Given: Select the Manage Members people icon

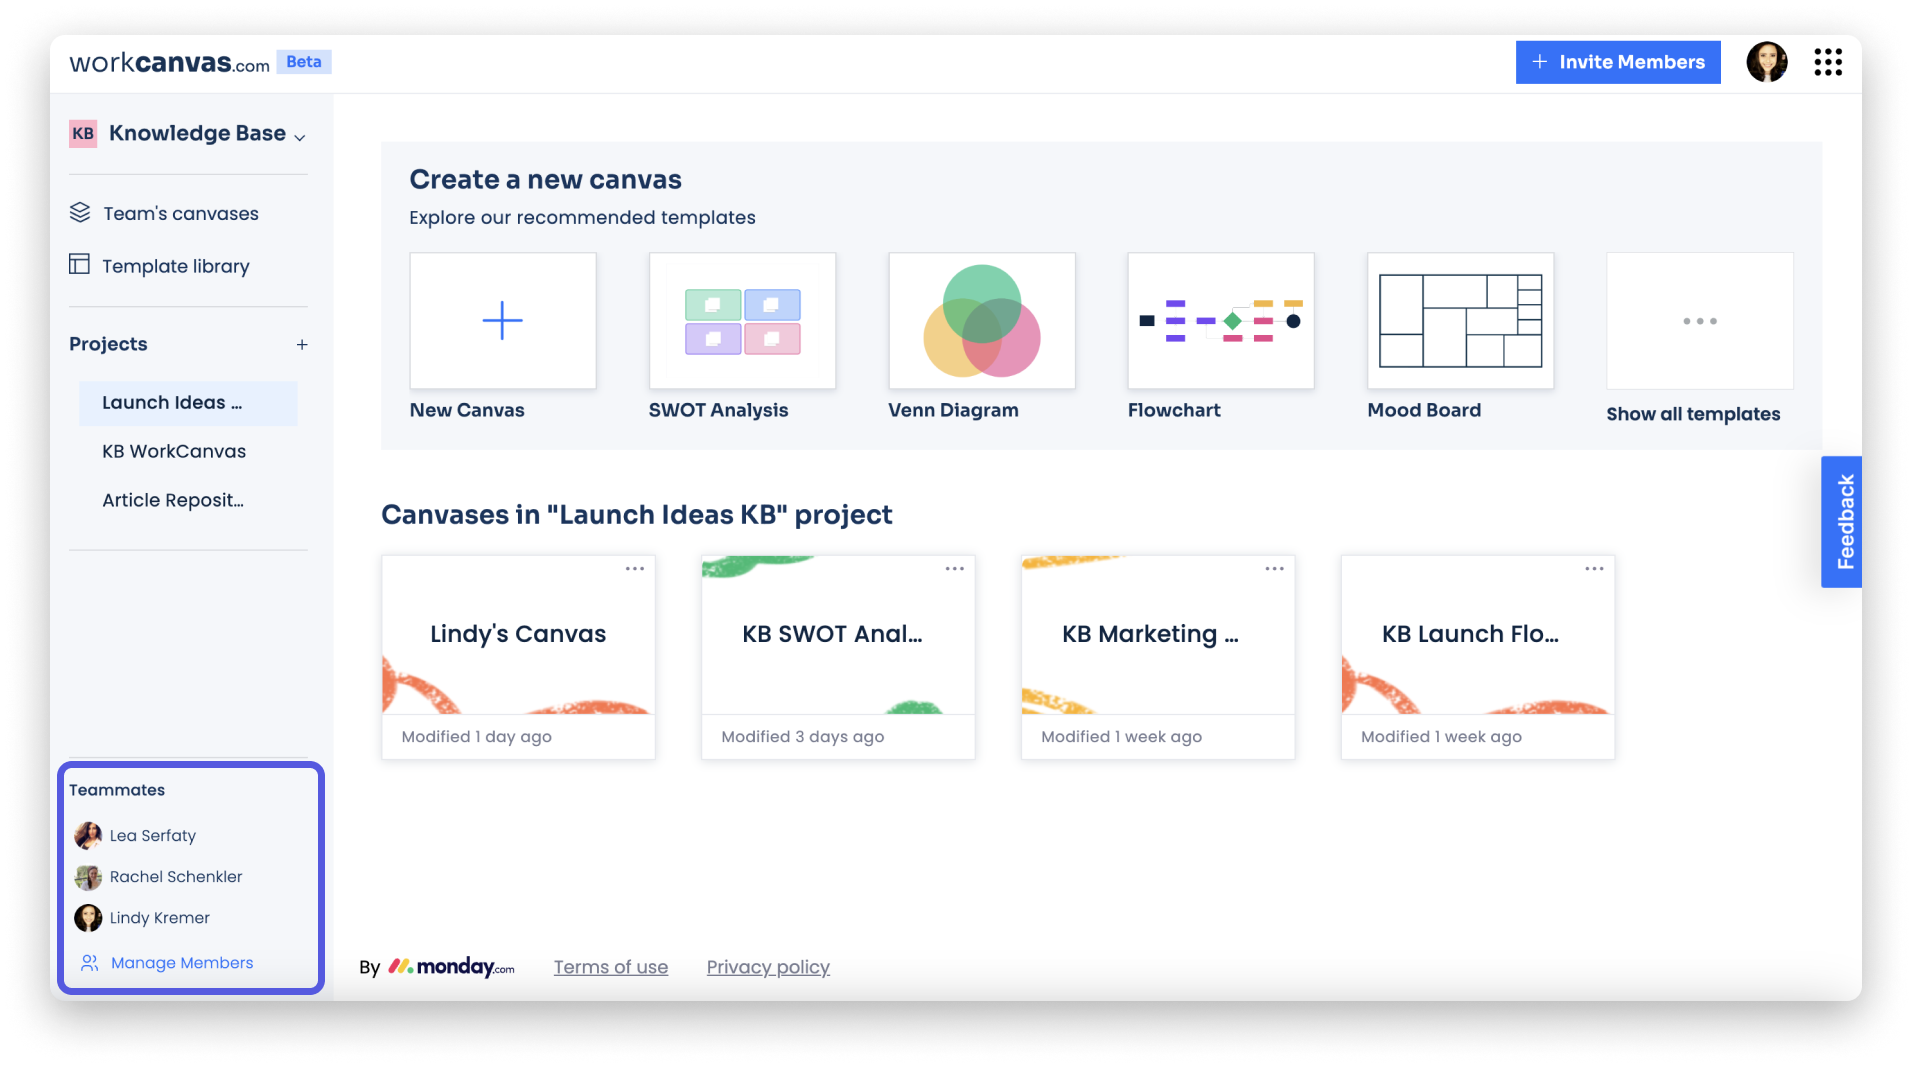Looking at the screenshot, I should coord(89,963).
